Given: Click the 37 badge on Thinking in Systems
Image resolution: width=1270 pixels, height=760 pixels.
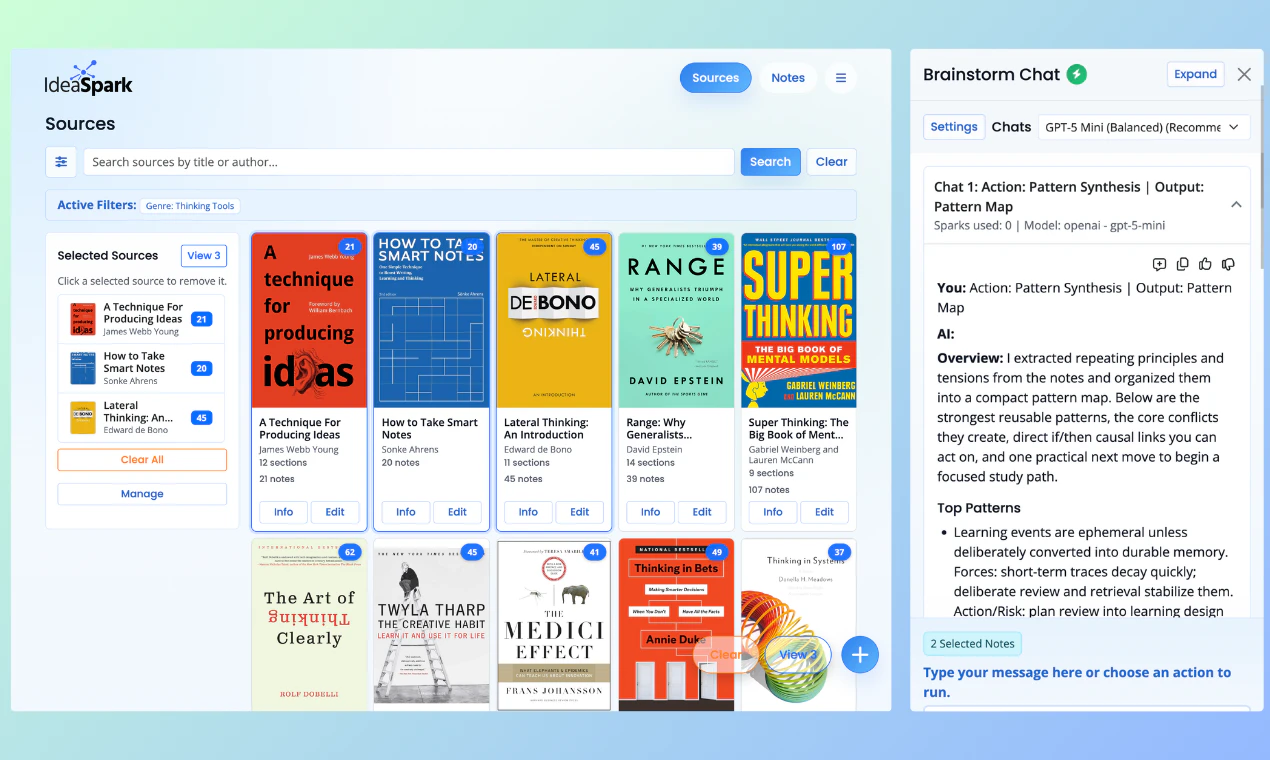Looking at the screenshot, I should coord(839,552).
